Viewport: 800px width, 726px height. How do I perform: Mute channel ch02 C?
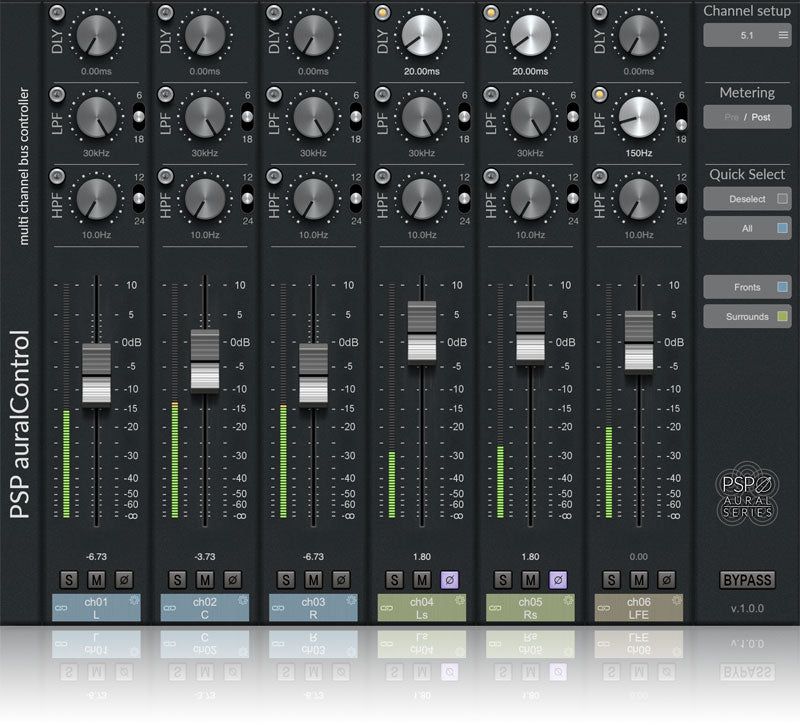tap(205, 580)
